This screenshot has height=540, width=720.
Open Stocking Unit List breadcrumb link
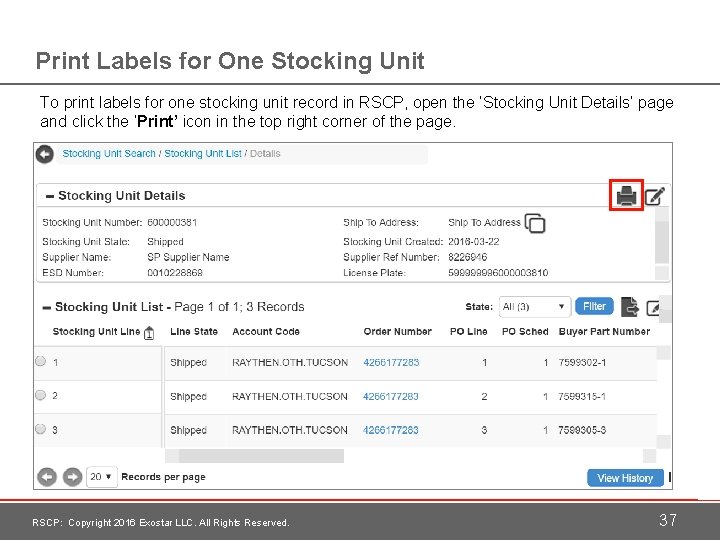pyautogui.click(x=202, y=154)
